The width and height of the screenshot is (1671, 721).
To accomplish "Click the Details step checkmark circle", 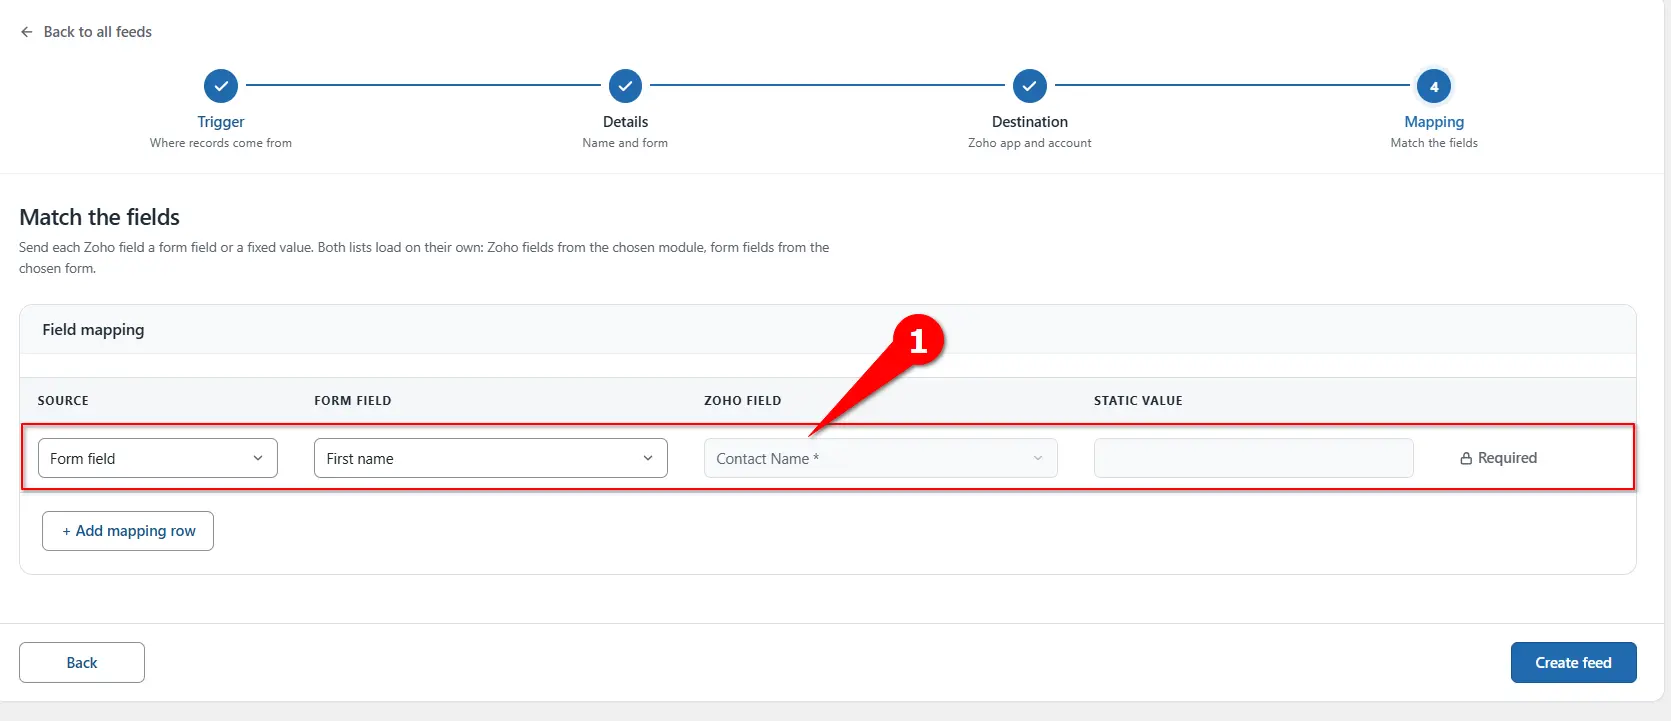I will tap(625, 86).
